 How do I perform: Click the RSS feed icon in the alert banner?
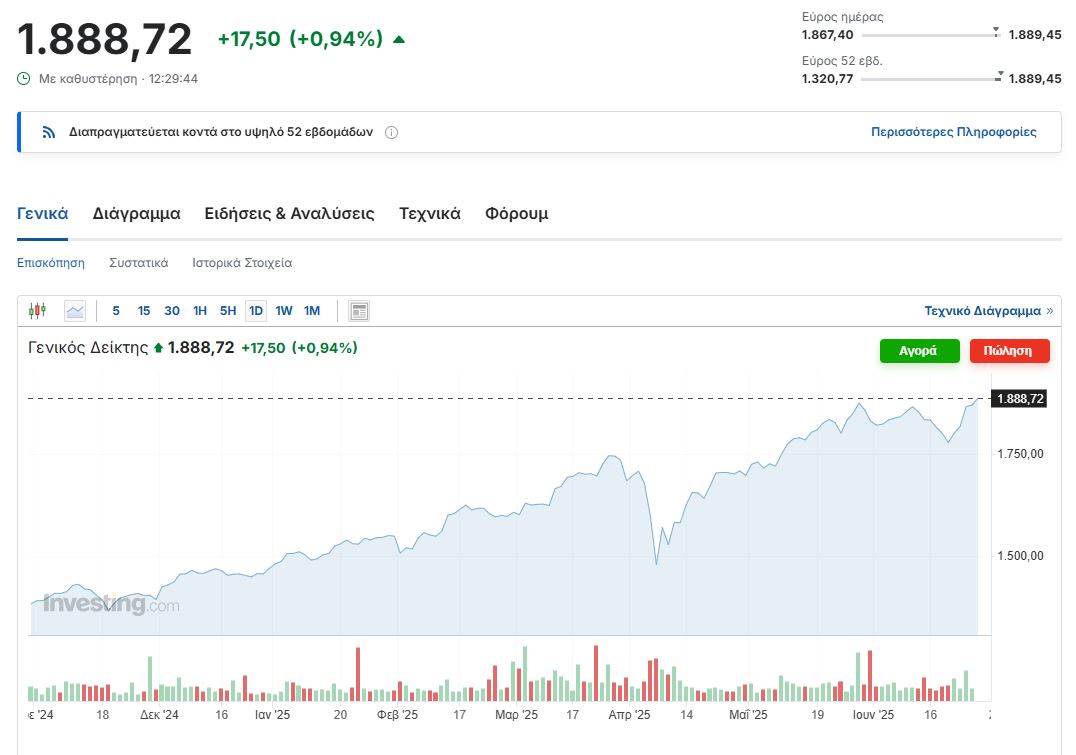tap(48, 132)
